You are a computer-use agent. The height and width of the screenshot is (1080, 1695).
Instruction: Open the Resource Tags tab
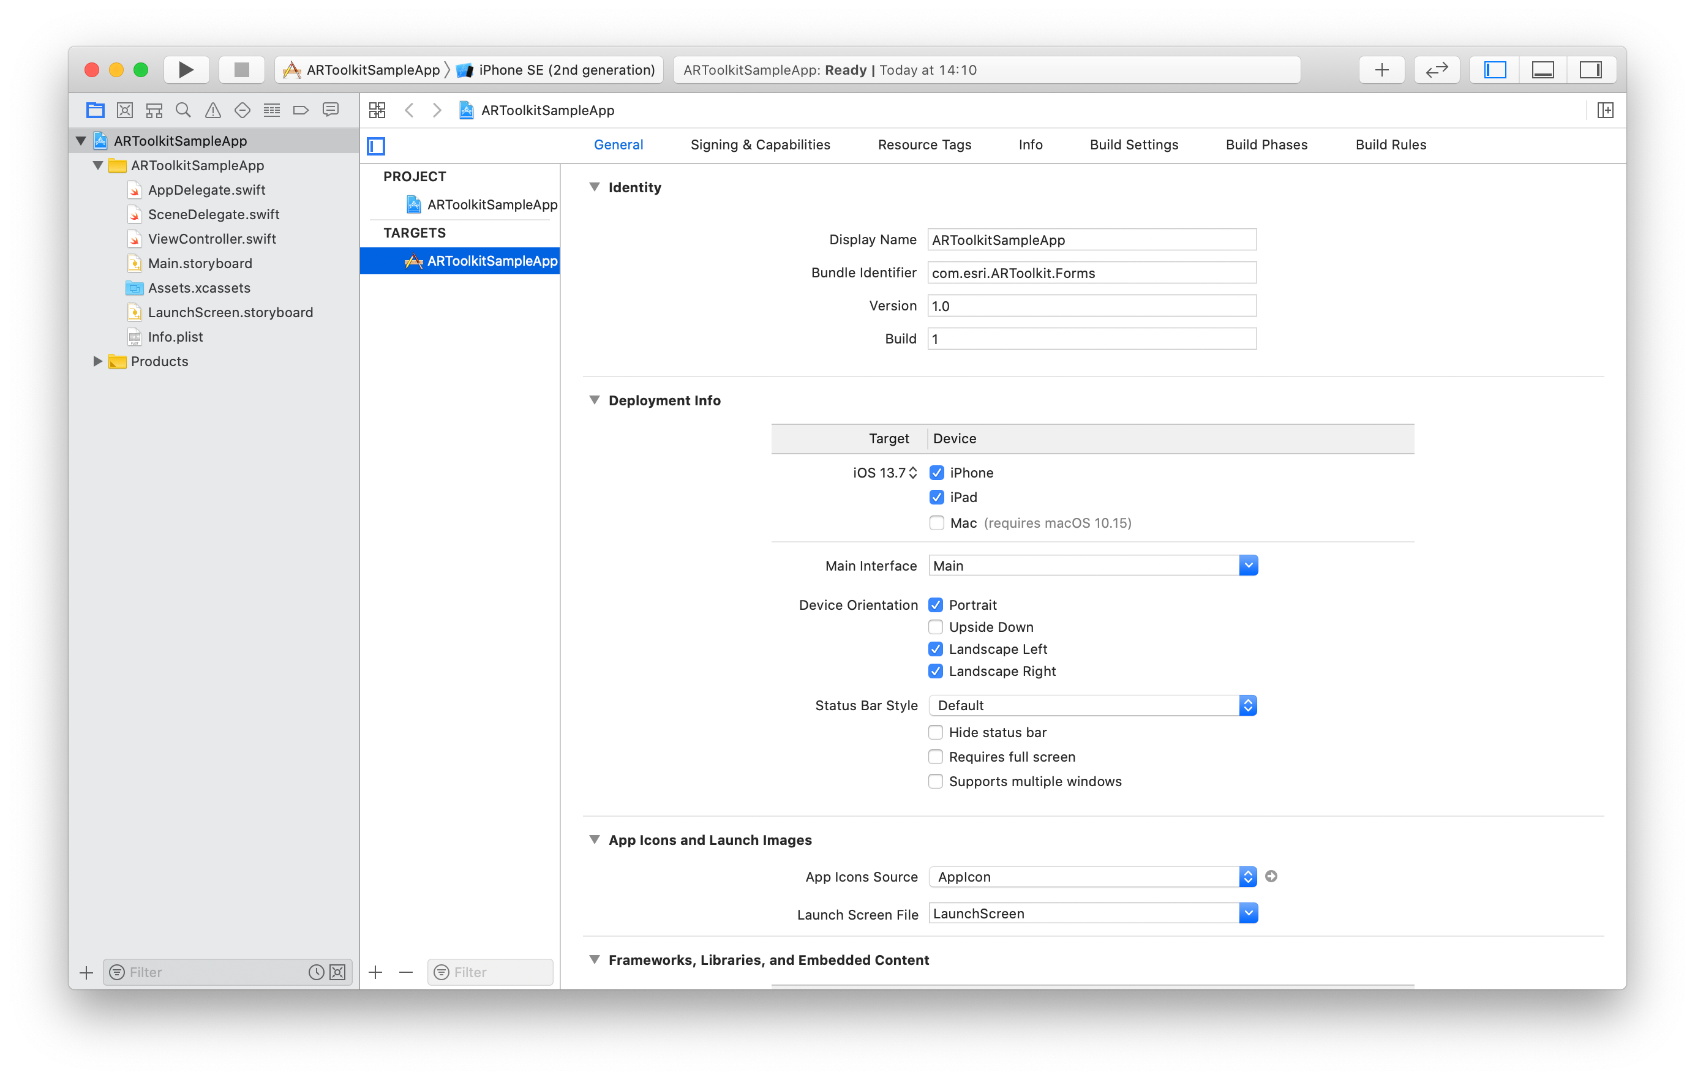click(925, 145)
